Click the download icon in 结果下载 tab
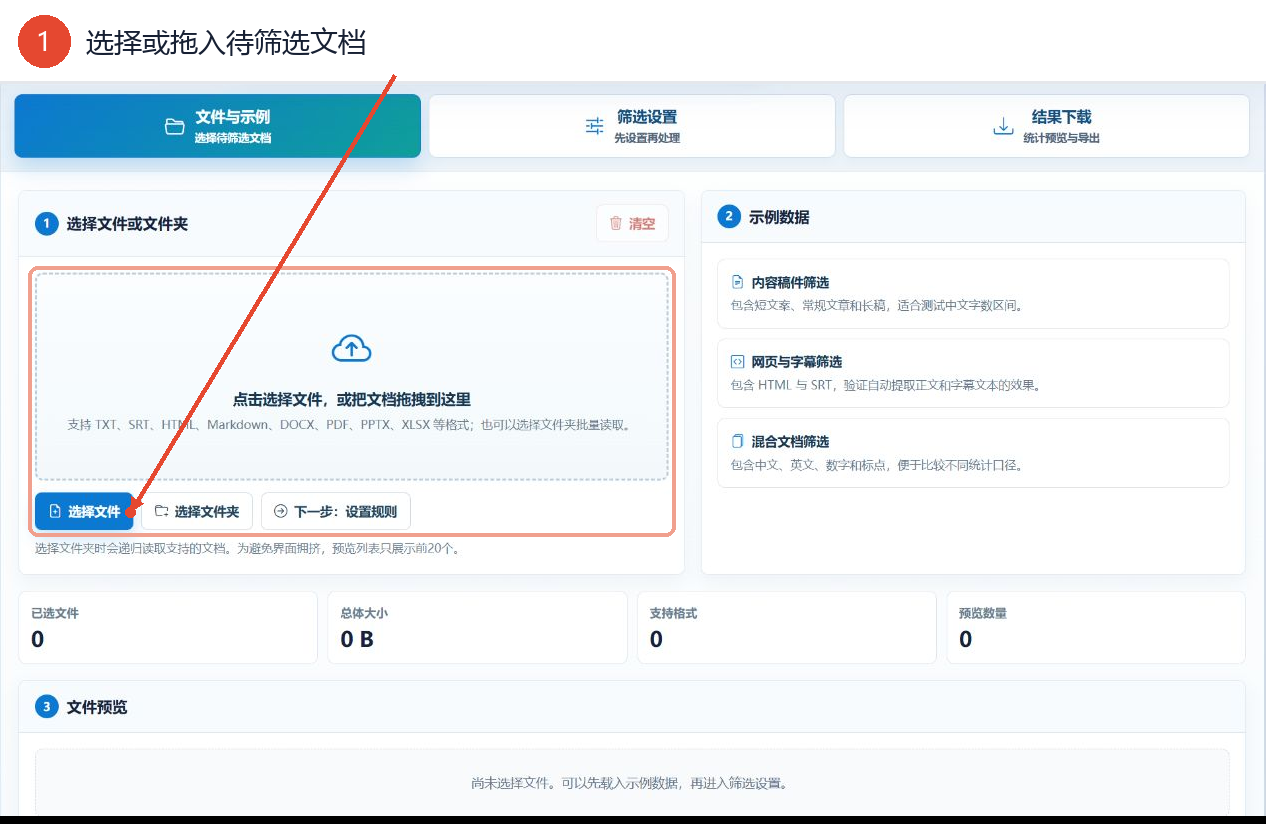This screenshot has width=1266, height=824. [x=1003, y=126]
